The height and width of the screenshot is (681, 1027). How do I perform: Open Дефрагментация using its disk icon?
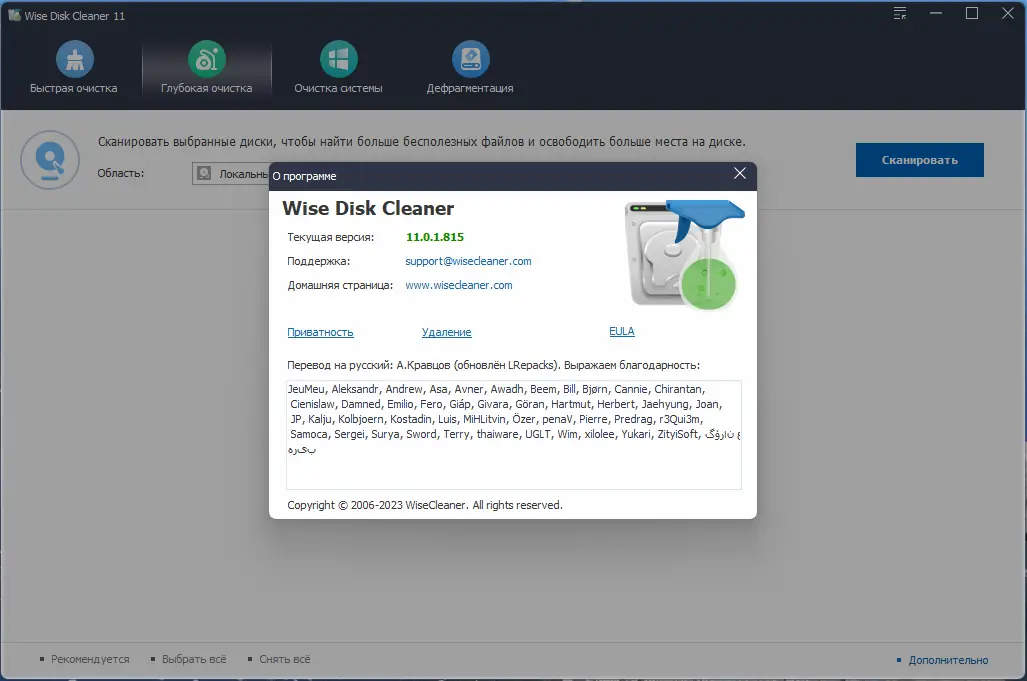click(470, 58)
